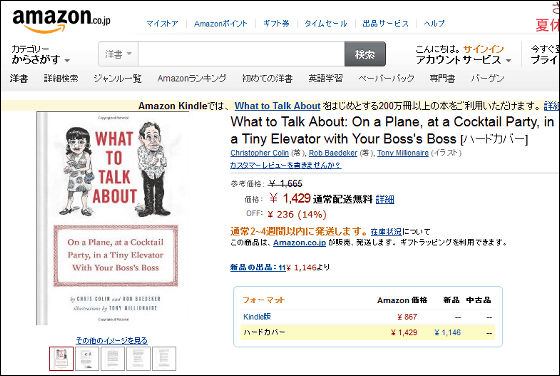Click the amazon.co.jp logo
Screen dimensions: 560x376
[x=61, y=21]
